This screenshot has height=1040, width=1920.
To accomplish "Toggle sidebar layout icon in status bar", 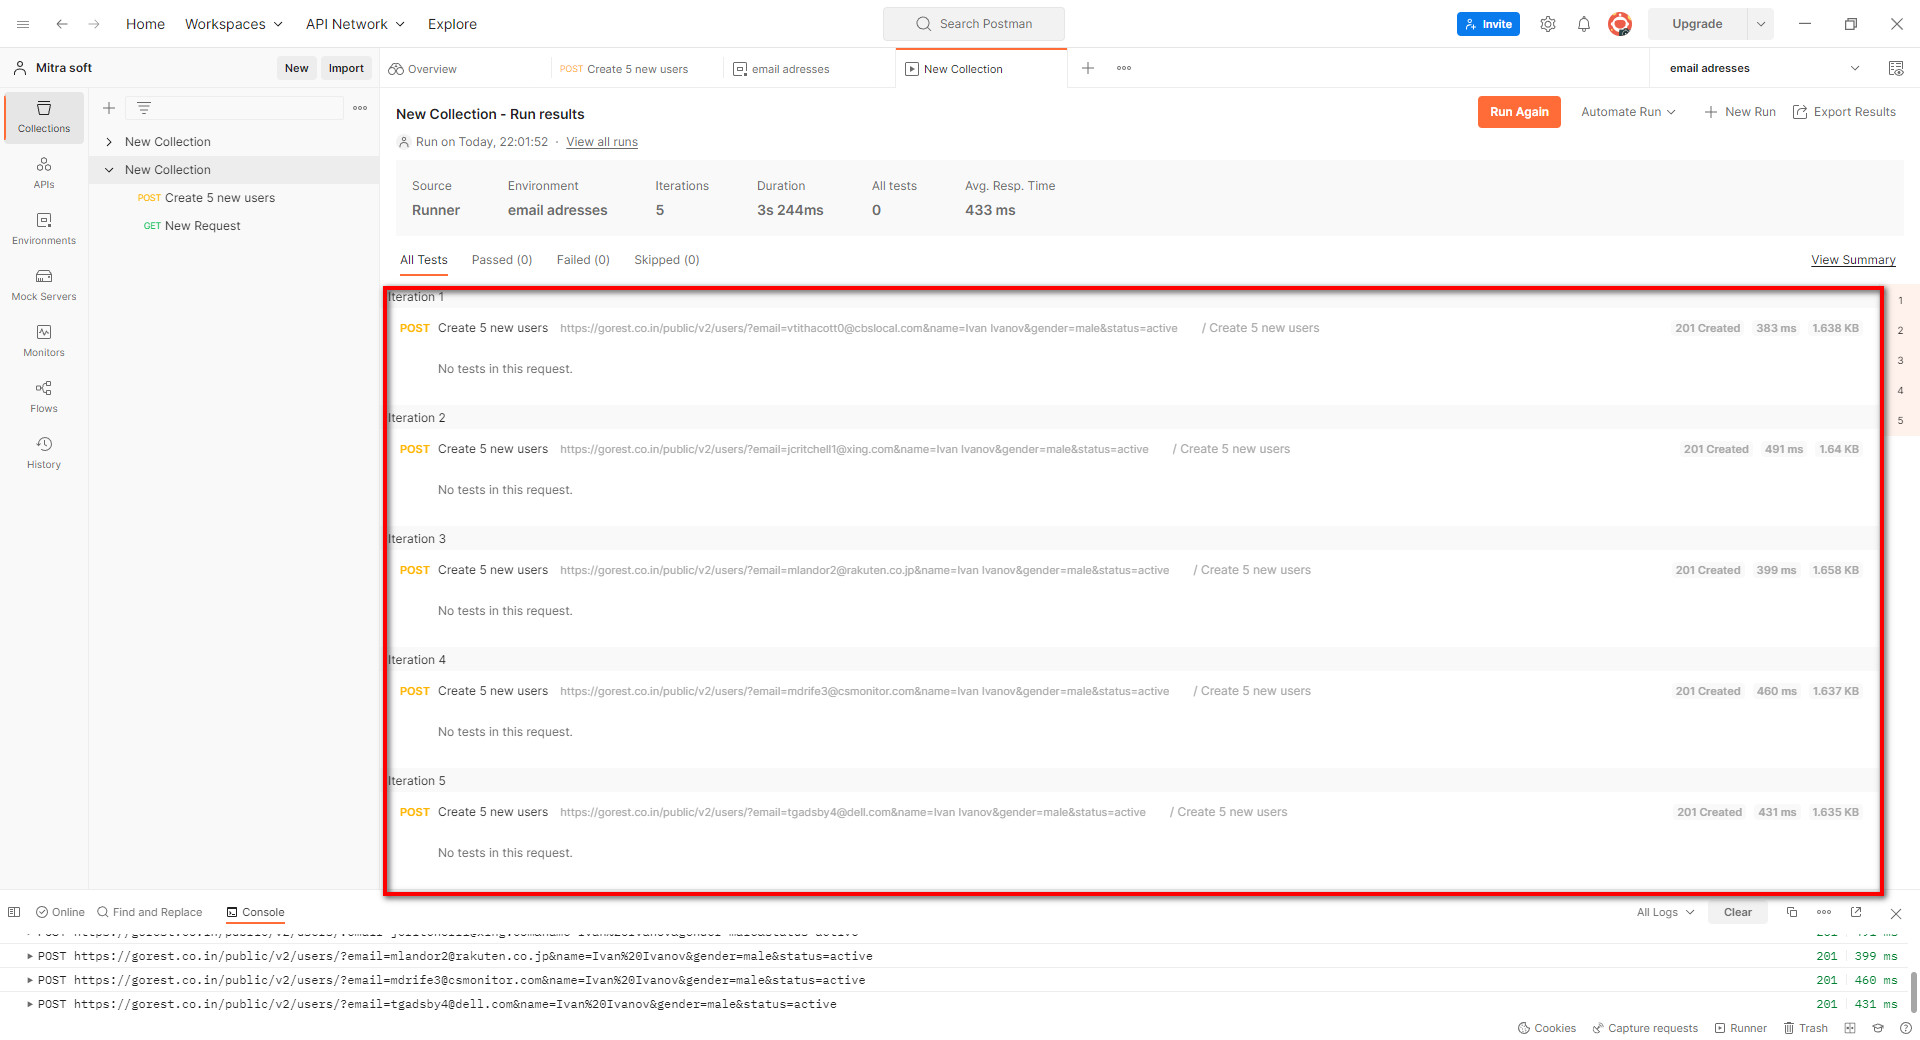I will (x=14, y=912).
